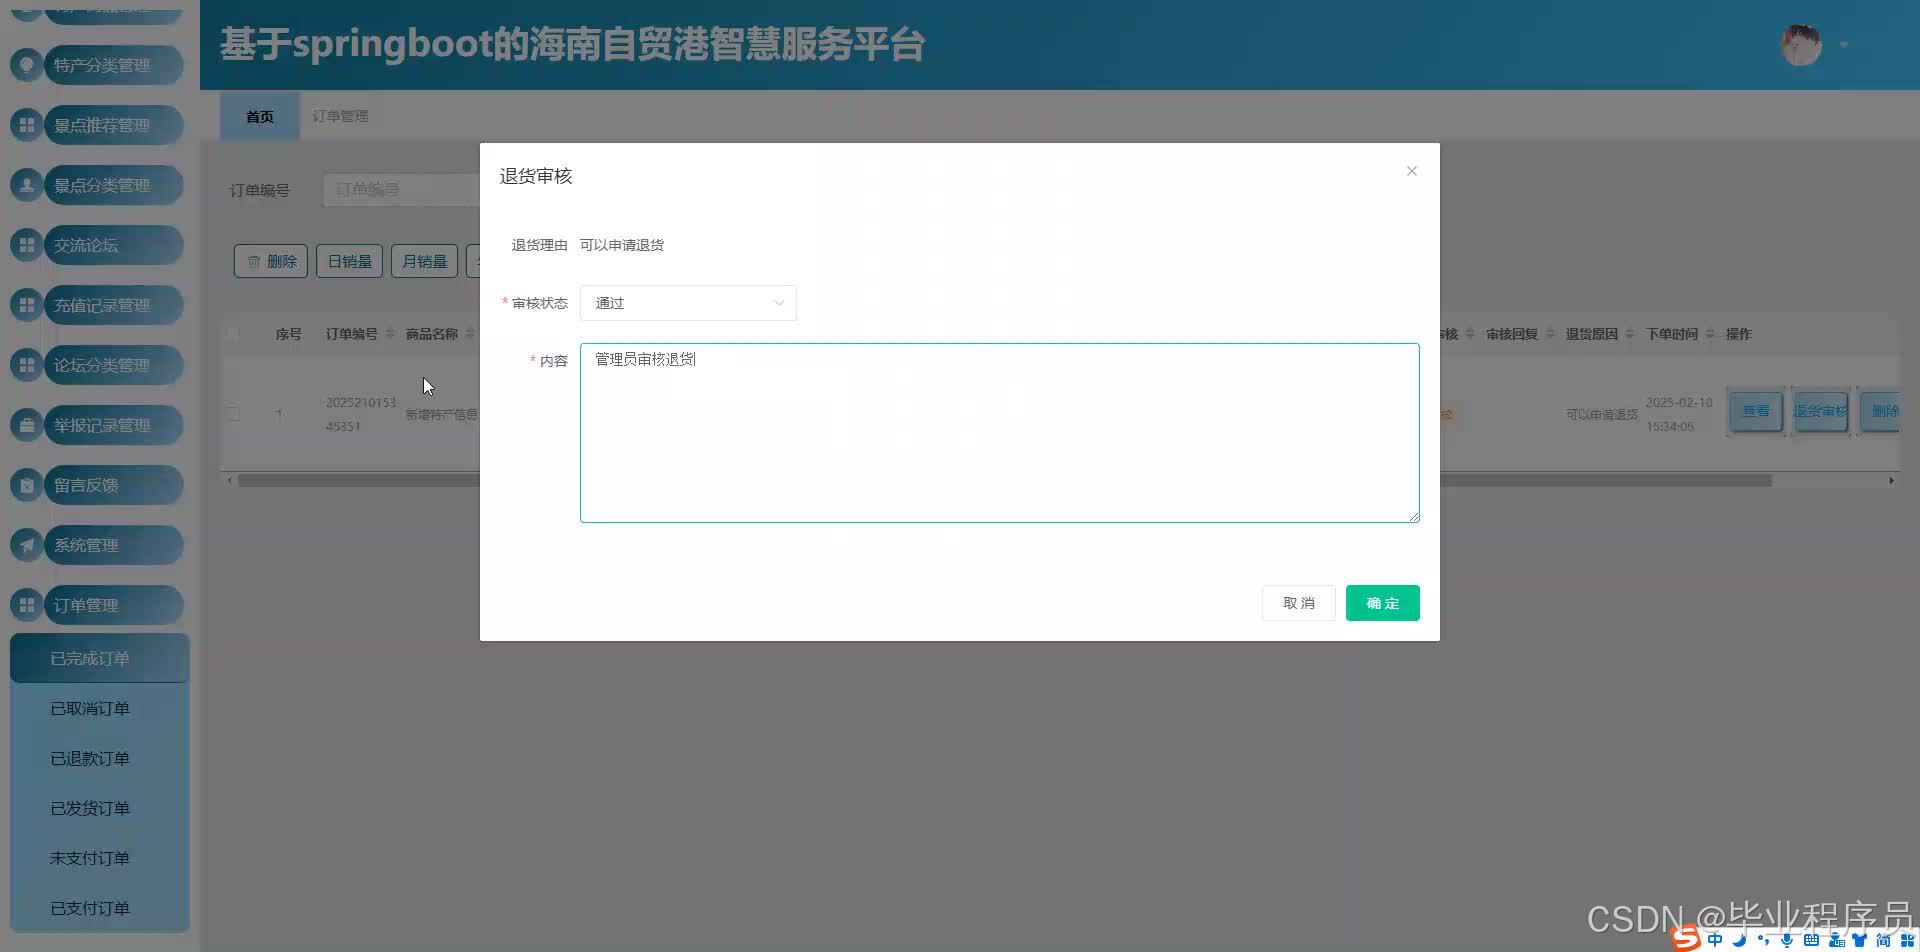The height and width of the screenshot is (952, 1920).
Task: Open 景点分类管理 via its user icon
Action: (x=26, y=185)
